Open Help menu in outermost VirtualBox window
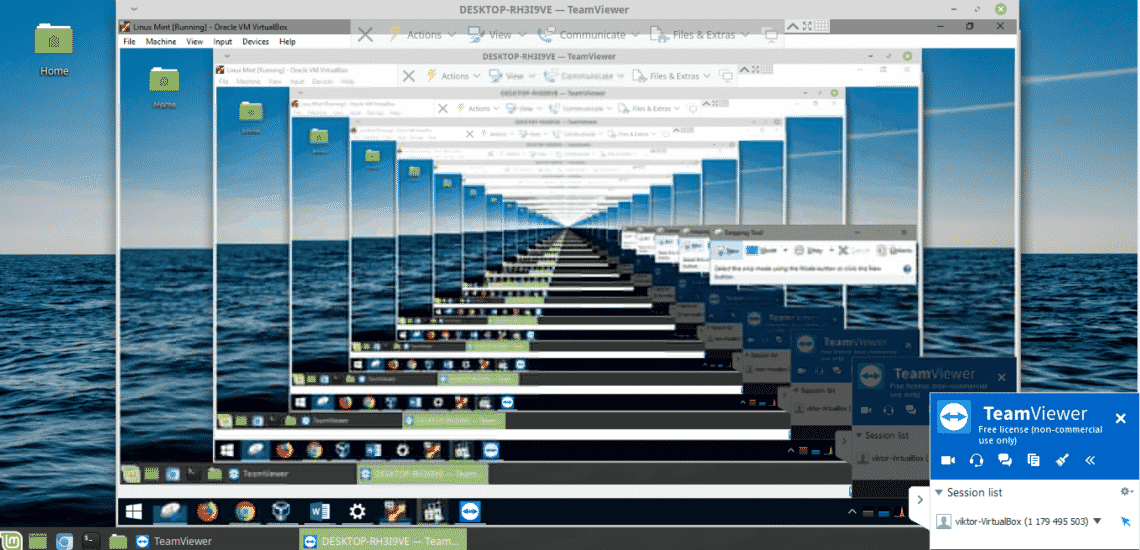The width and height of the screenshot is (1140, 550). click(x=287, y=41)
